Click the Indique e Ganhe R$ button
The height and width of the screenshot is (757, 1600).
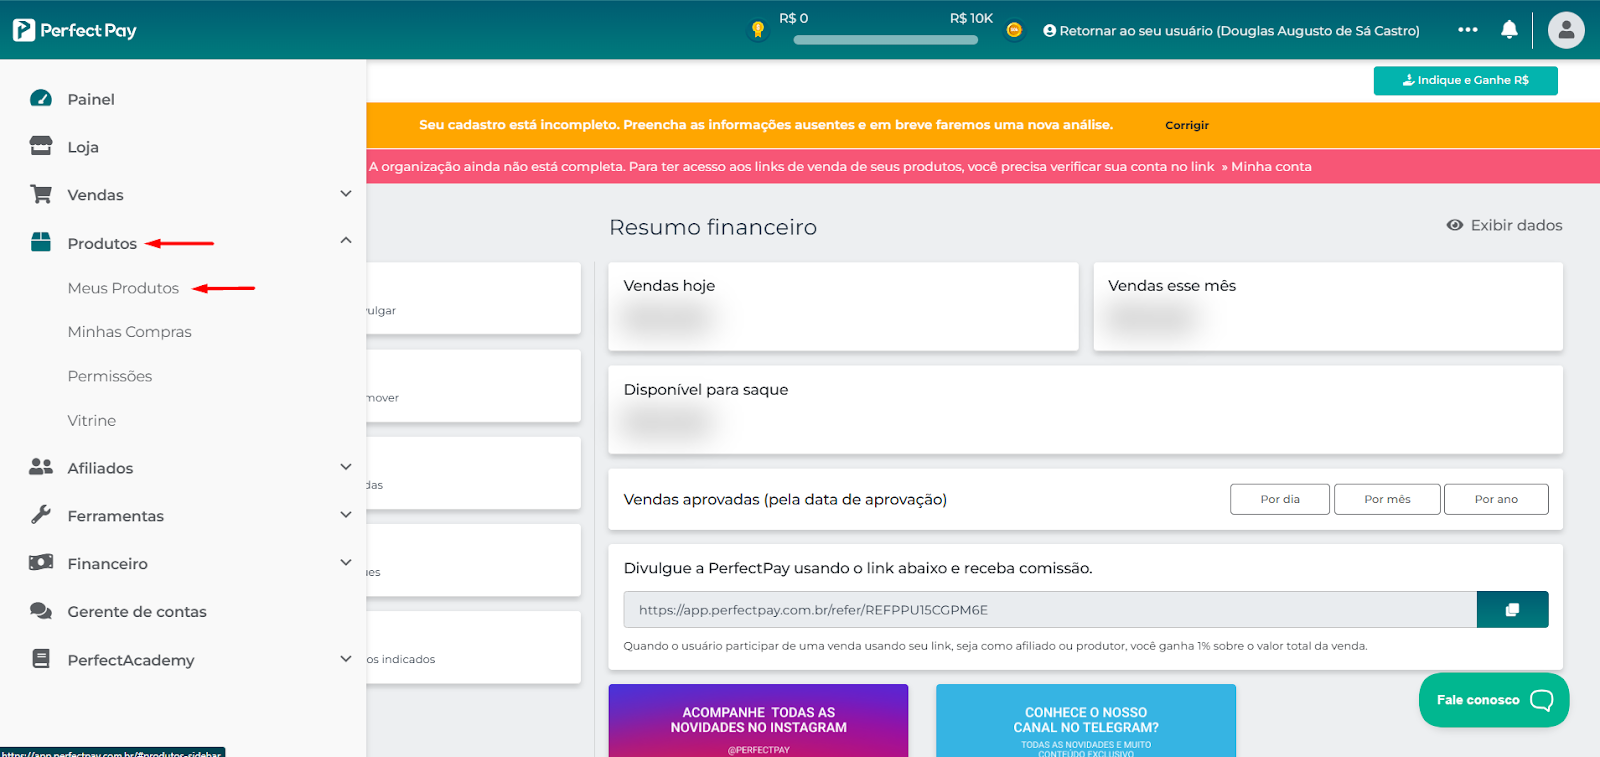[1465, 80]
